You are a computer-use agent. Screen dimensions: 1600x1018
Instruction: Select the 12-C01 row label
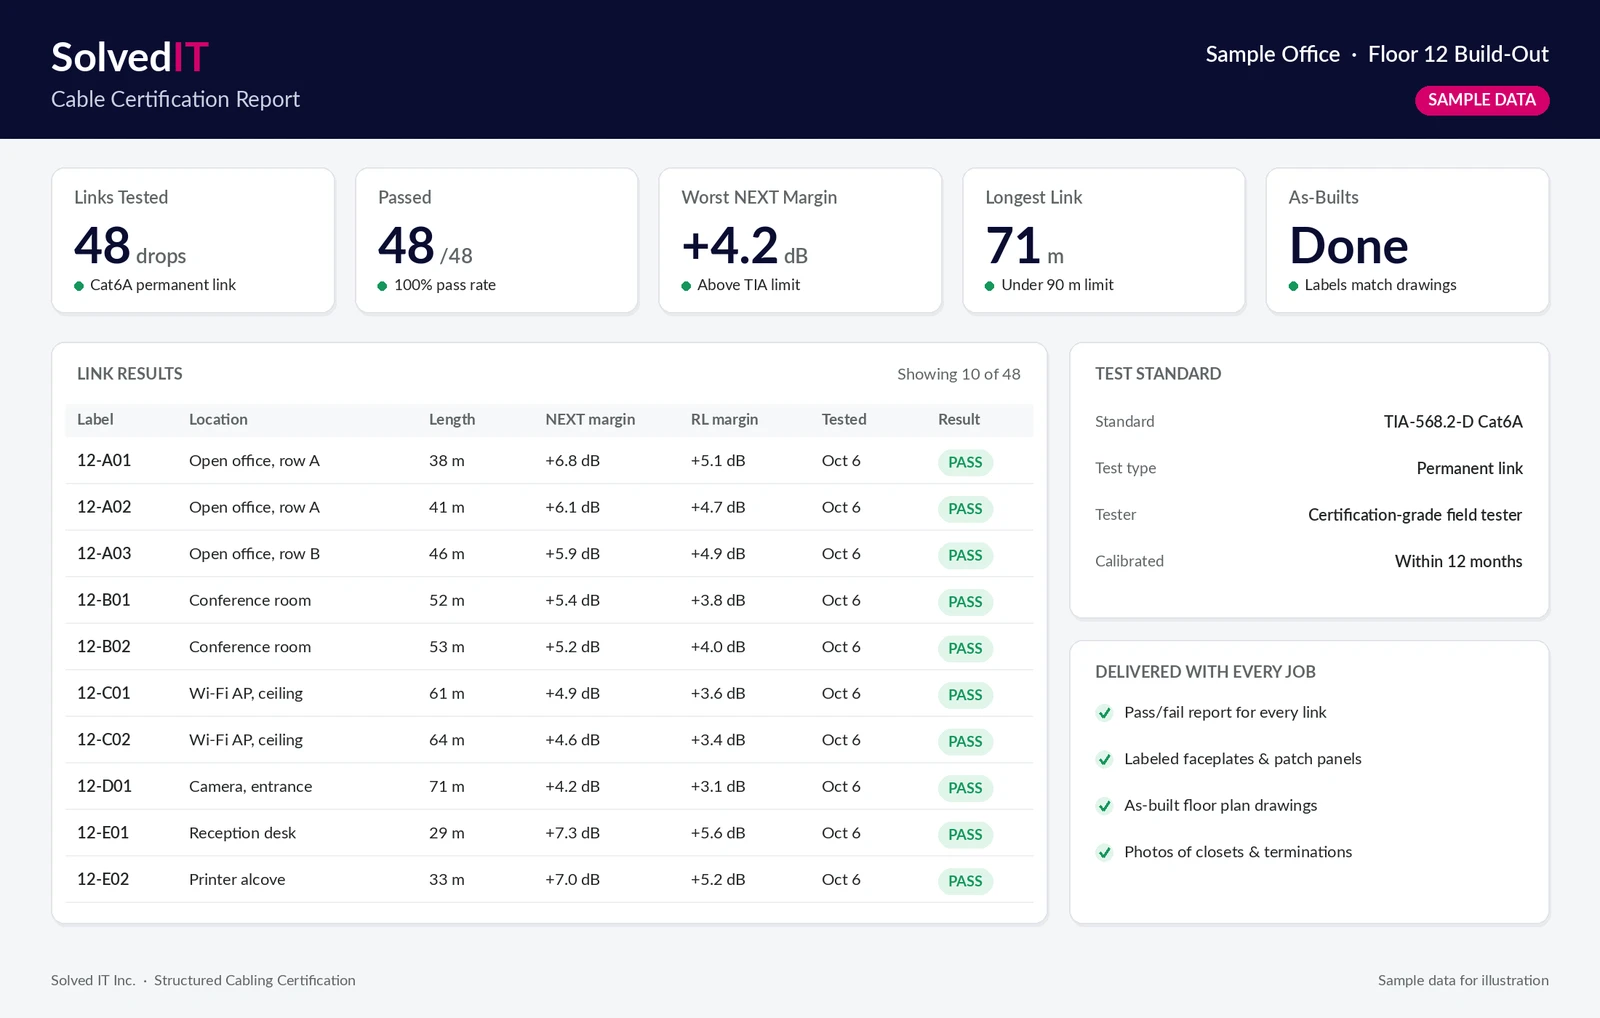[104, 693]
